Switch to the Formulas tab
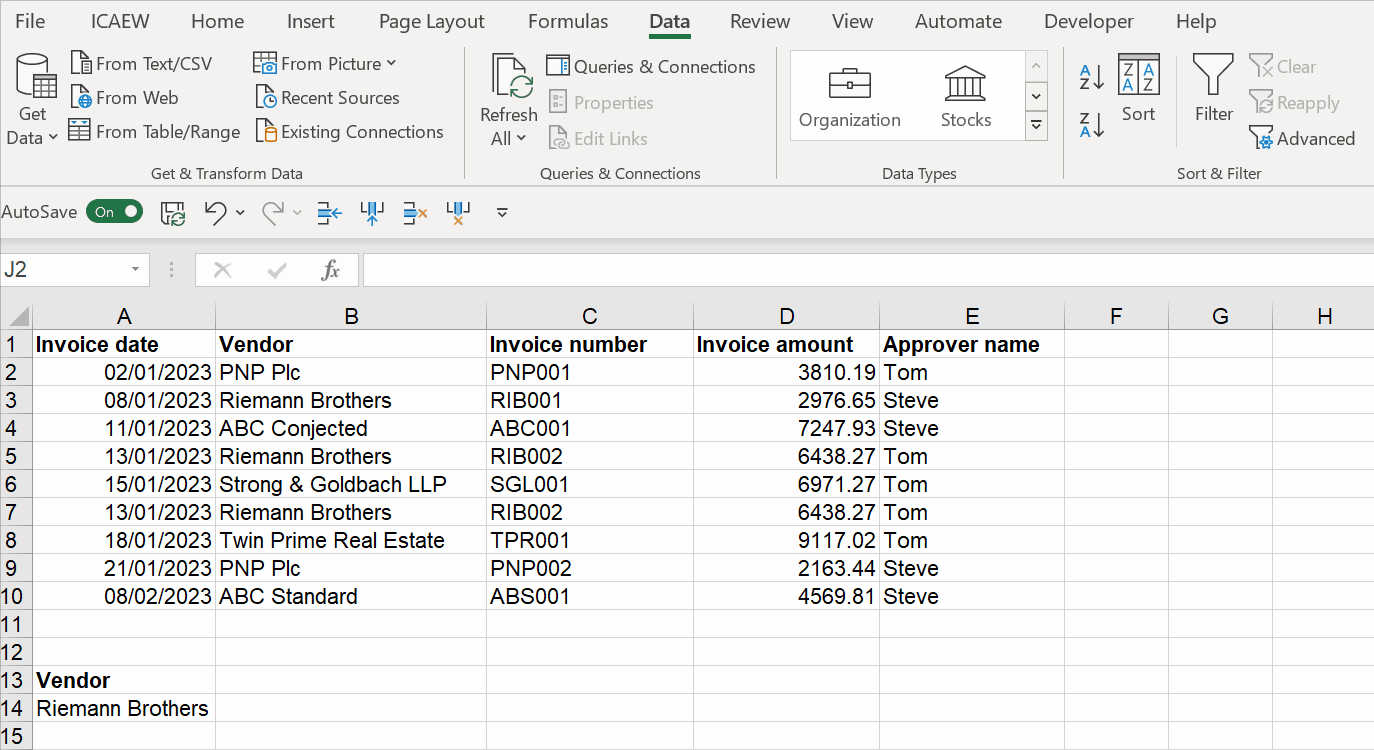The width and height of the screenshot is (1374, 750). pyautogui.click(x=567, y=21)
